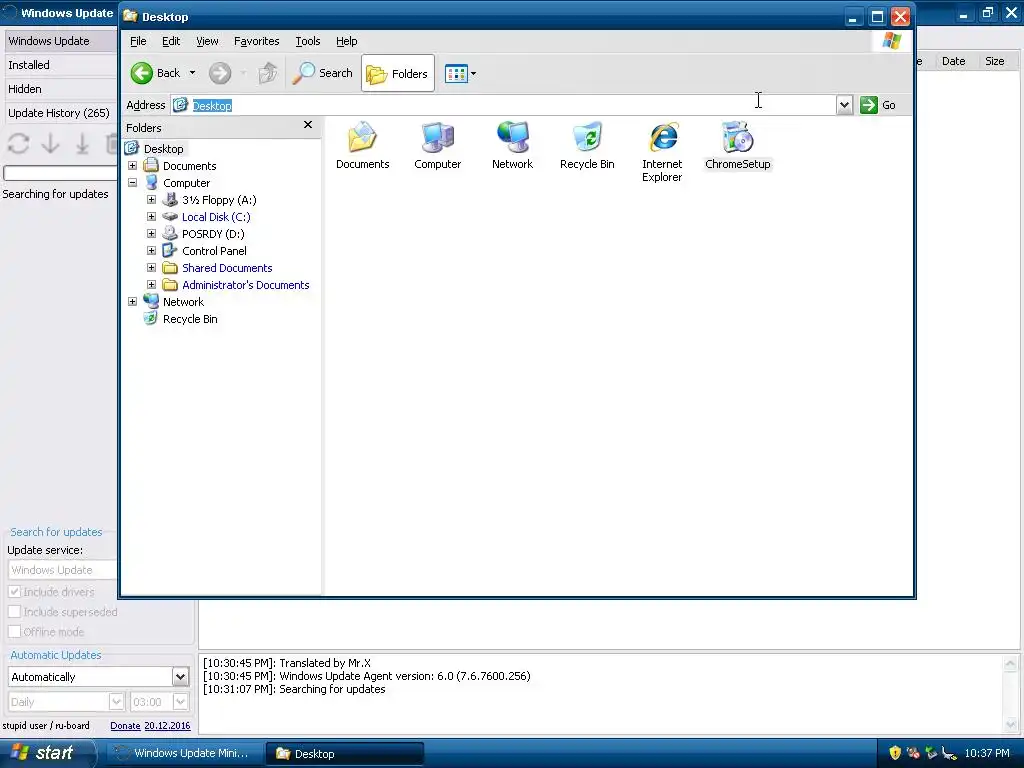Open the Help menu
1024x768 pixels.
click(x=347, y=41)
